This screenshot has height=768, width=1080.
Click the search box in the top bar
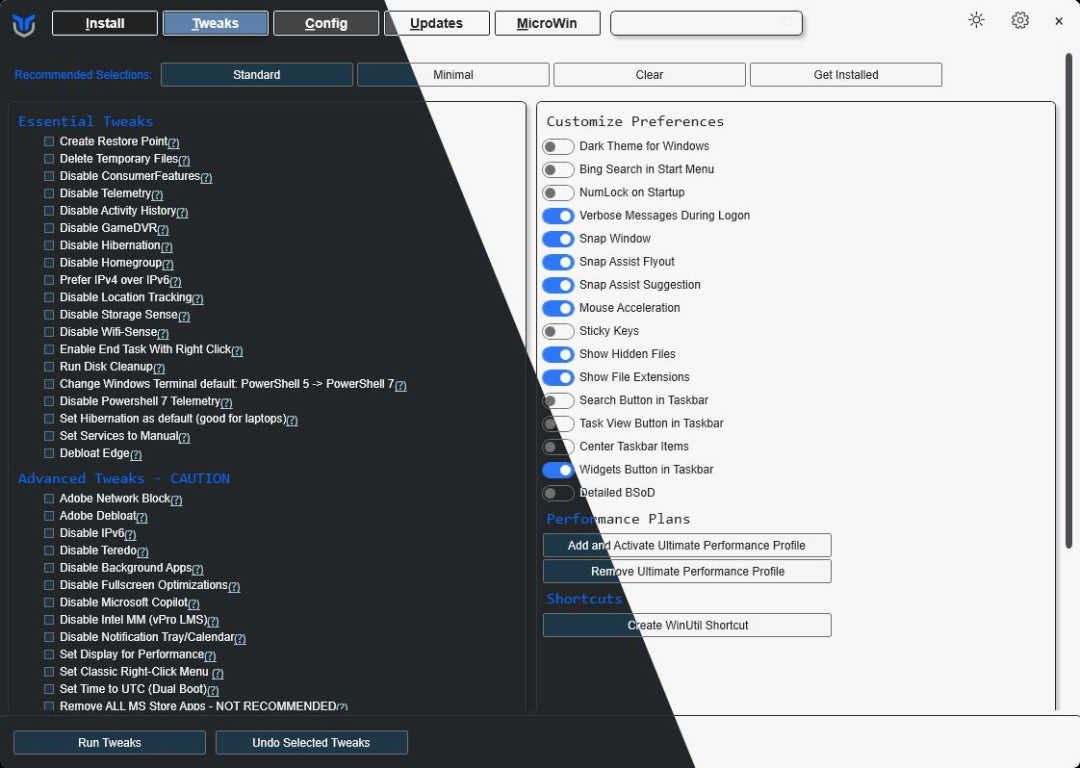click(x=706, y=23)
